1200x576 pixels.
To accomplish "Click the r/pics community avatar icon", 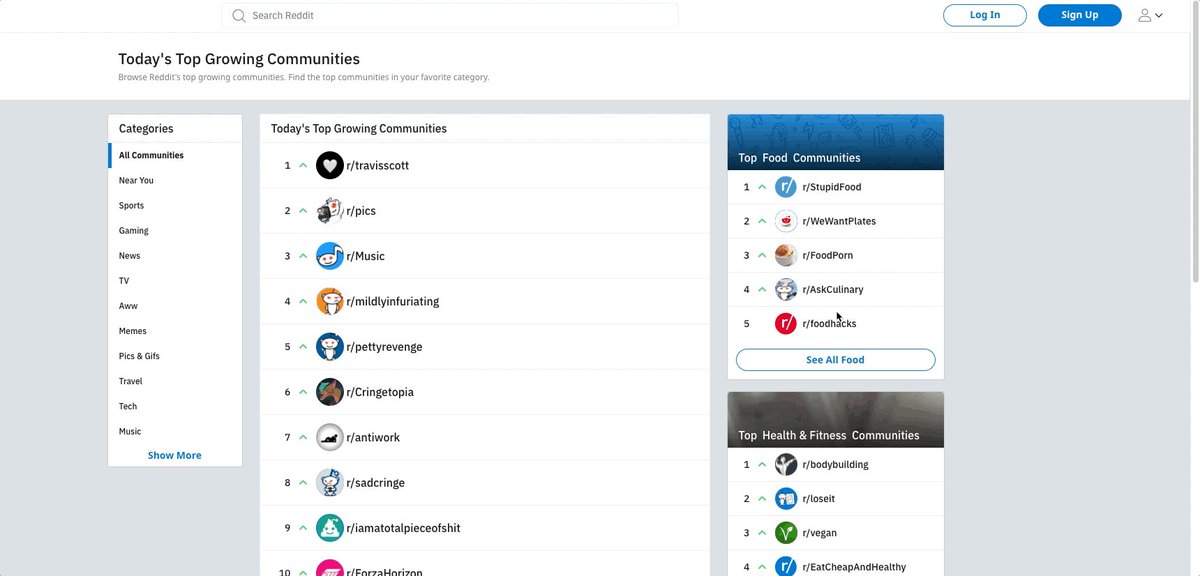I will [x=330, y=211].
